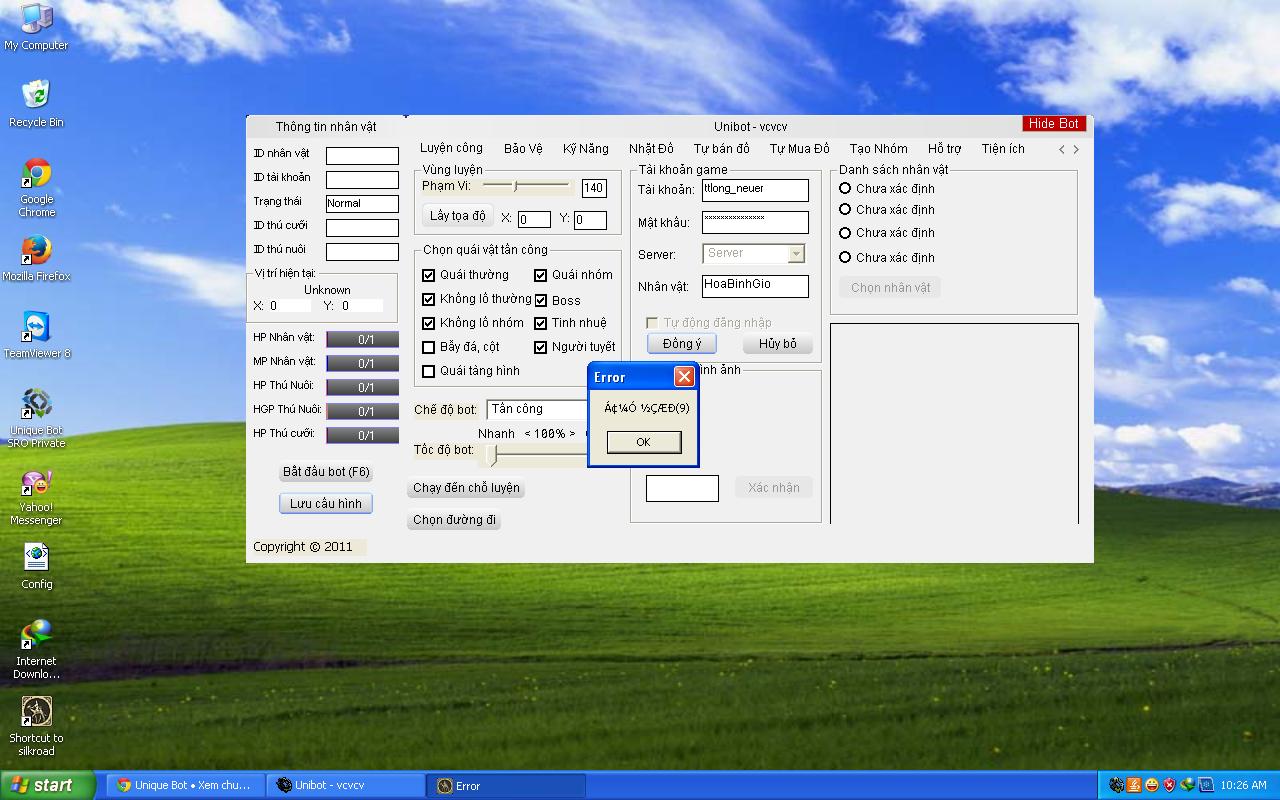Focus the Nhân vật character name field
1280x800 pixels.
(x=755, y=286)
